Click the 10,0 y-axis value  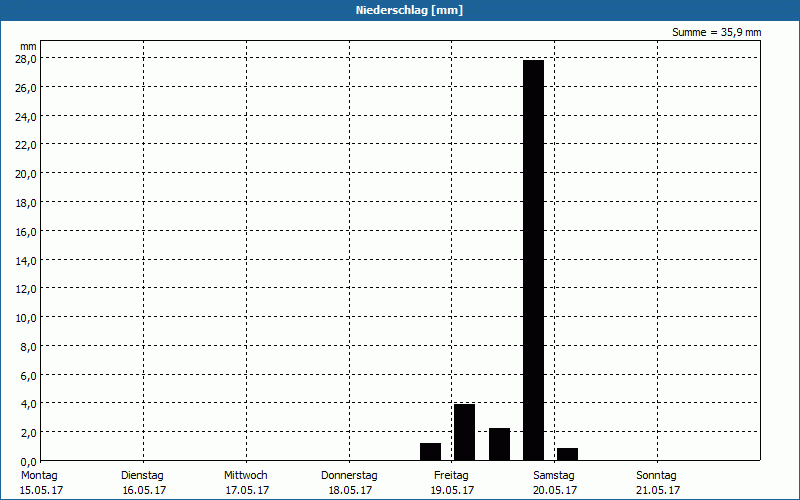coord(26,318)
